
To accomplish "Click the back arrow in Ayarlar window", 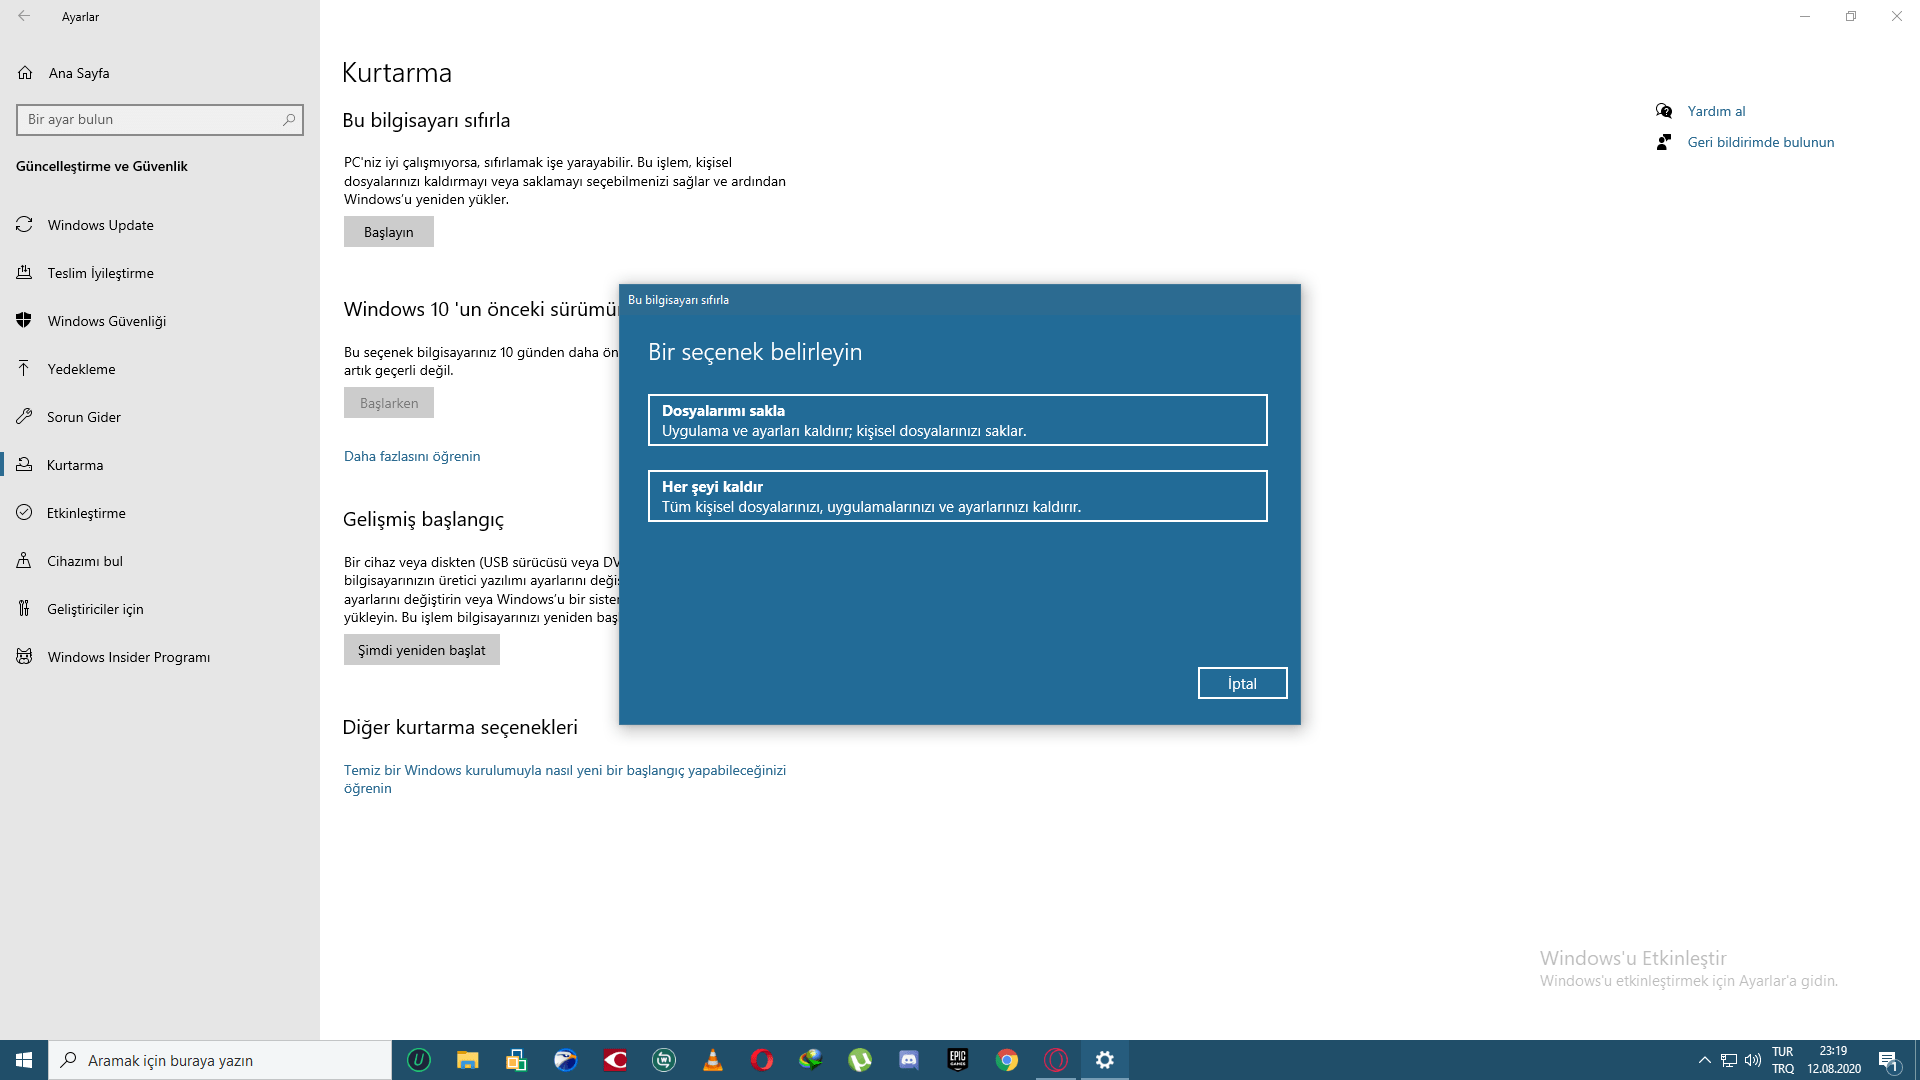I will 22,16.
